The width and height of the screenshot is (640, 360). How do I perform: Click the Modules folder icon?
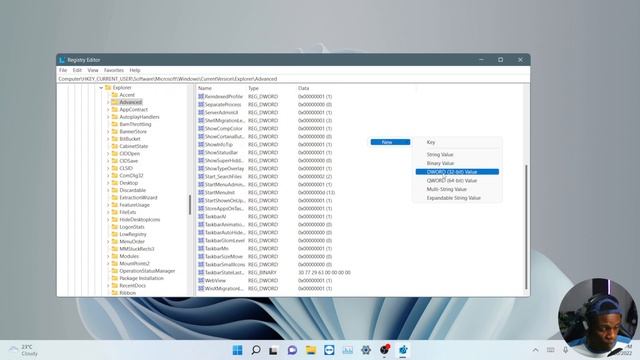[115, 256]
